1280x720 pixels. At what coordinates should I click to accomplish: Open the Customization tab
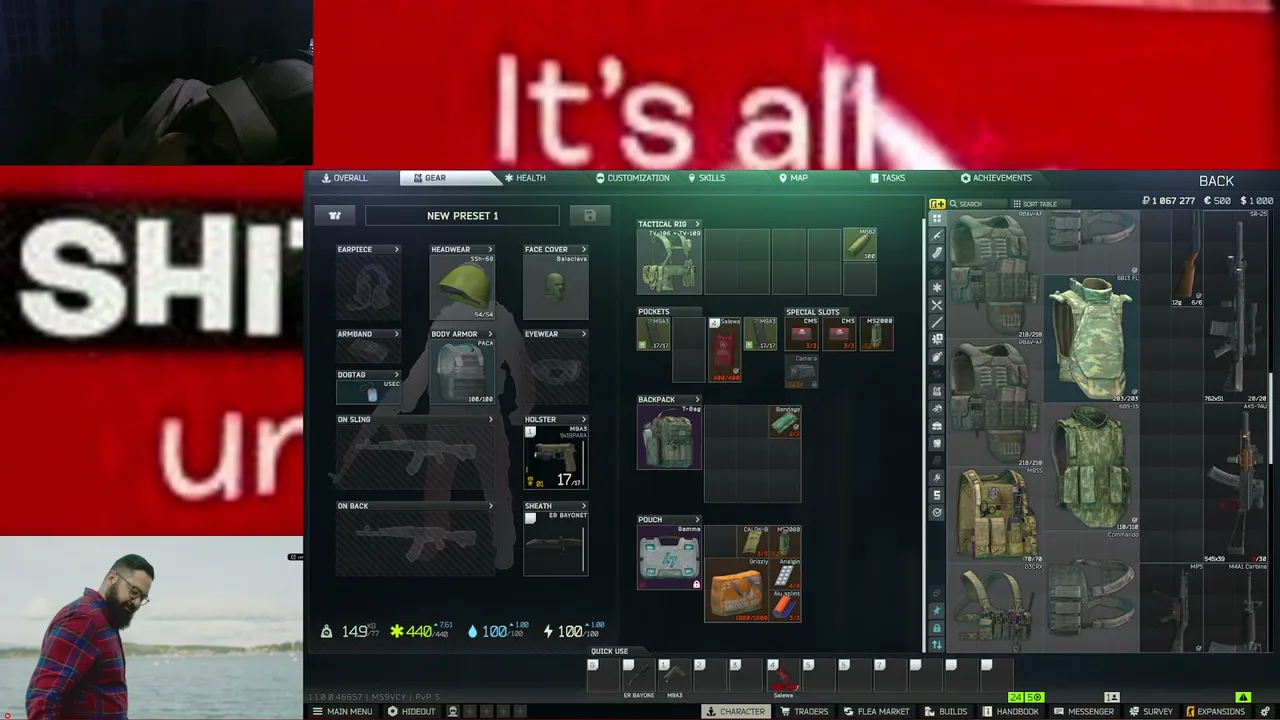[x=632, y=178]
